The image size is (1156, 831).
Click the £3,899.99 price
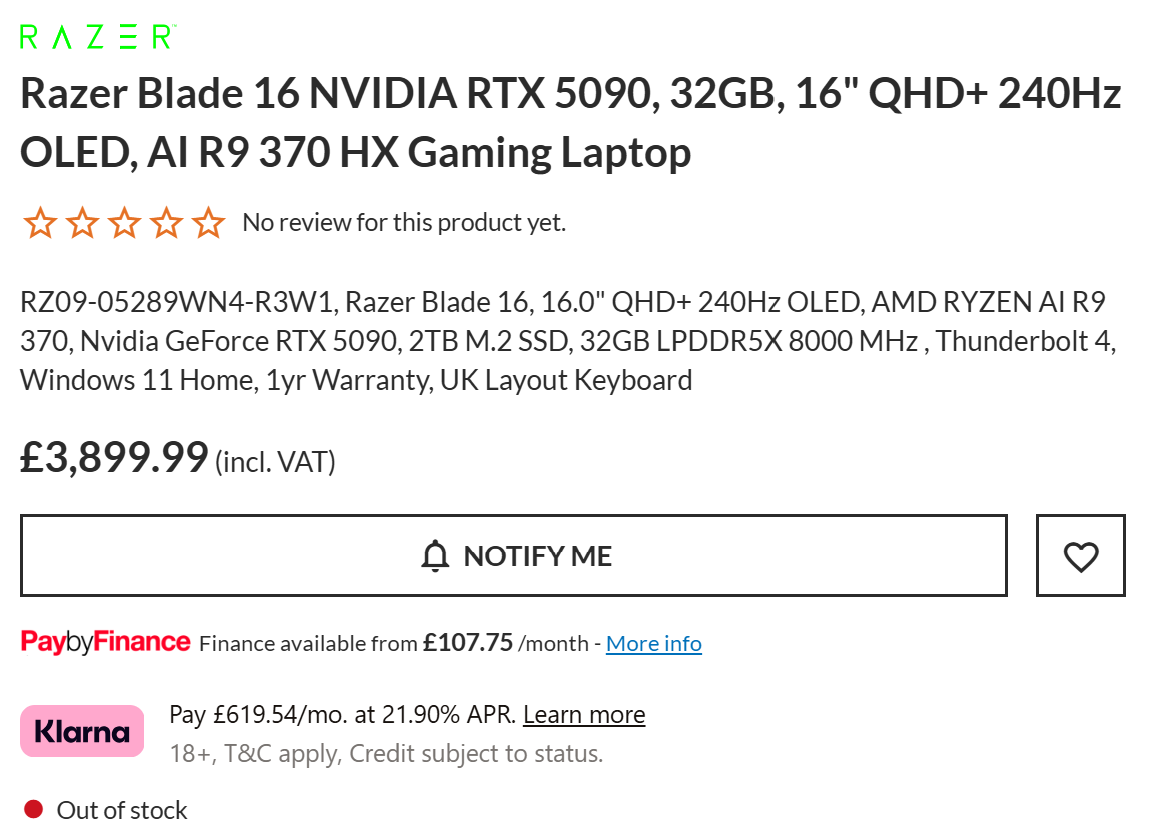click(x=114, y=457)
